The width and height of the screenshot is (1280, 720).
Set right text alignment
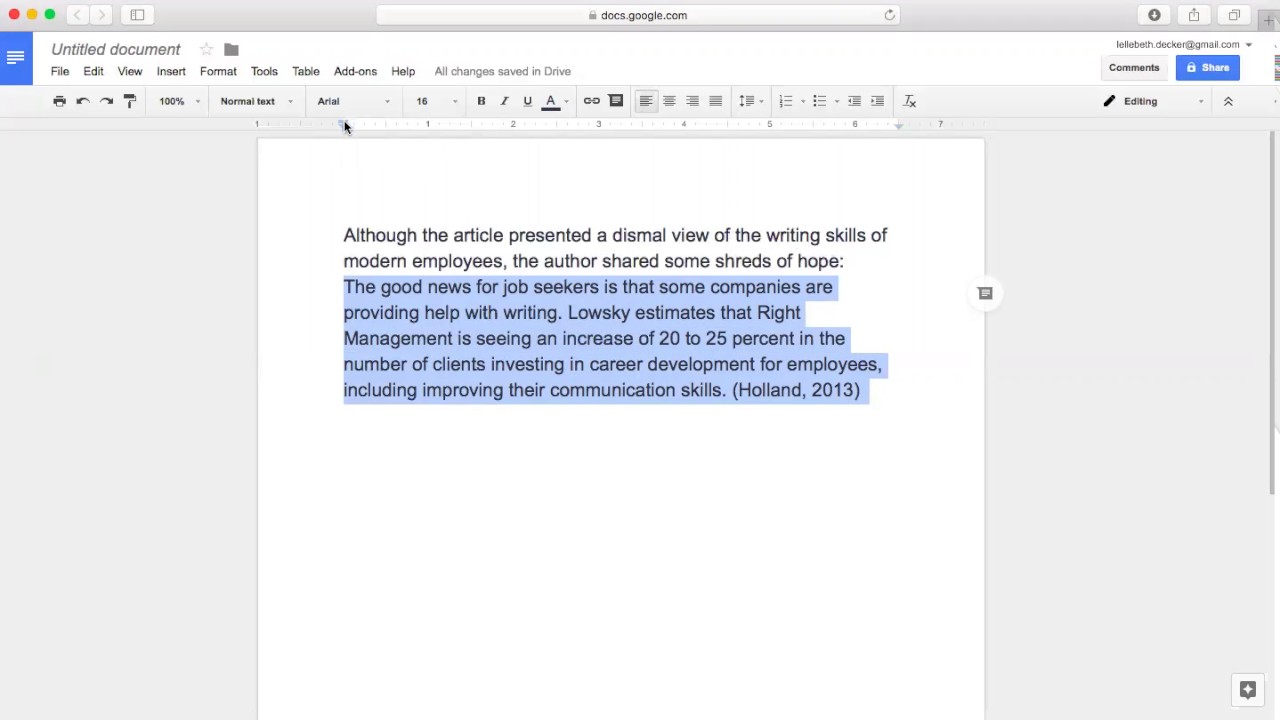[x=692, y=101]
